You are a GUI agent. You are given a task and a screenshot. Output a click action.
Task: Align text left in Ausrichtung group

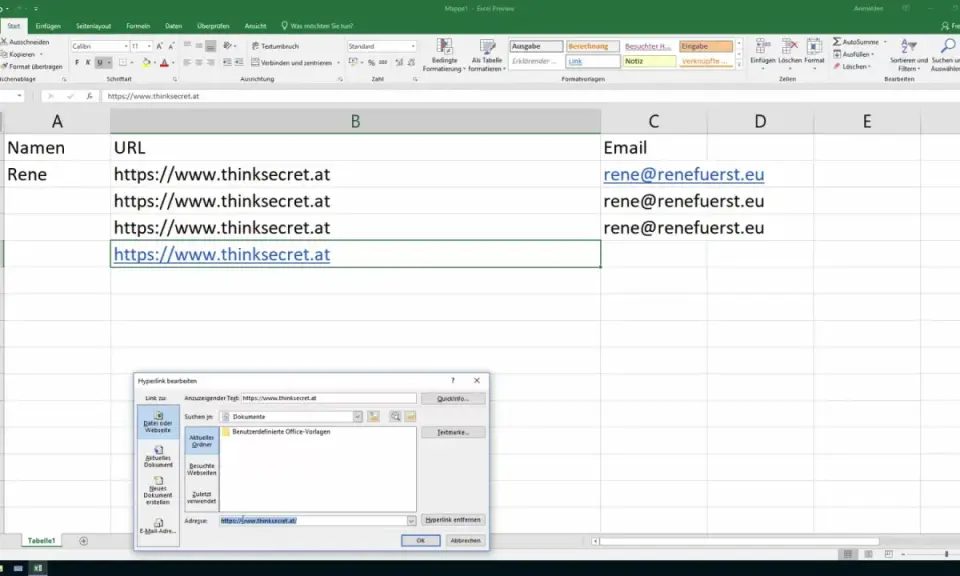(x=187, y=62)
